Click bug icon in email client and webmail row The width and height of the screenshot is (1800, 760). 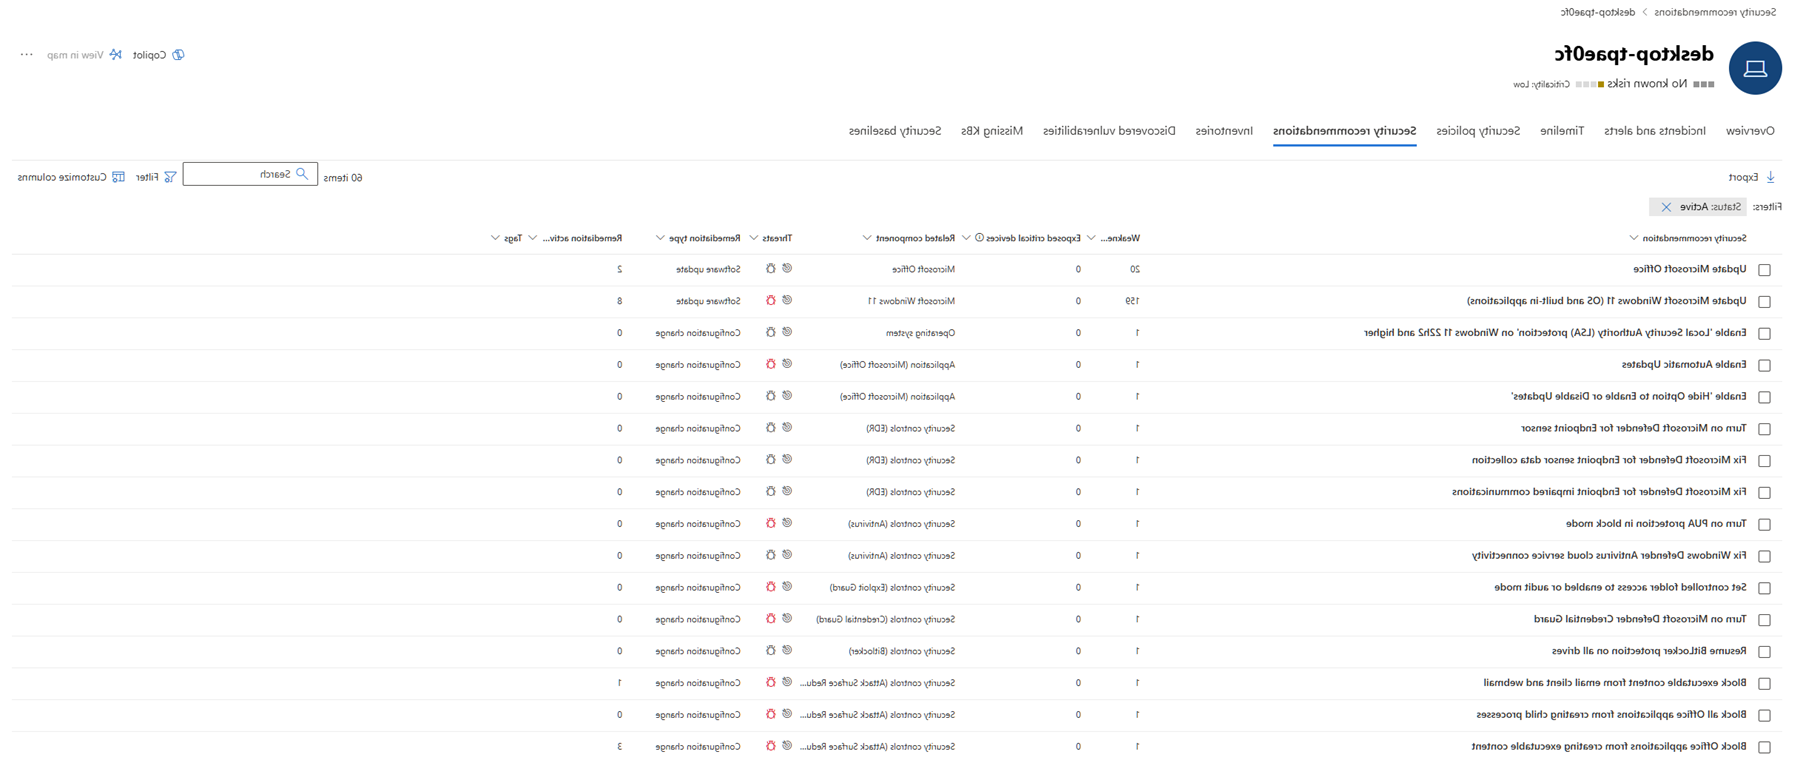[770, 683]
